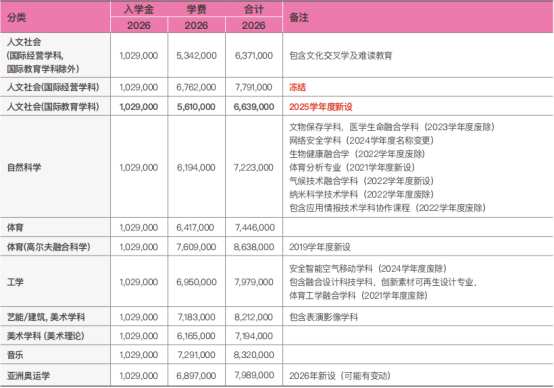This screenshot has height=388, width=554.
Task: Click remark '体育工学融合学科（2021学年度废除）'
Action: [359, 295]
